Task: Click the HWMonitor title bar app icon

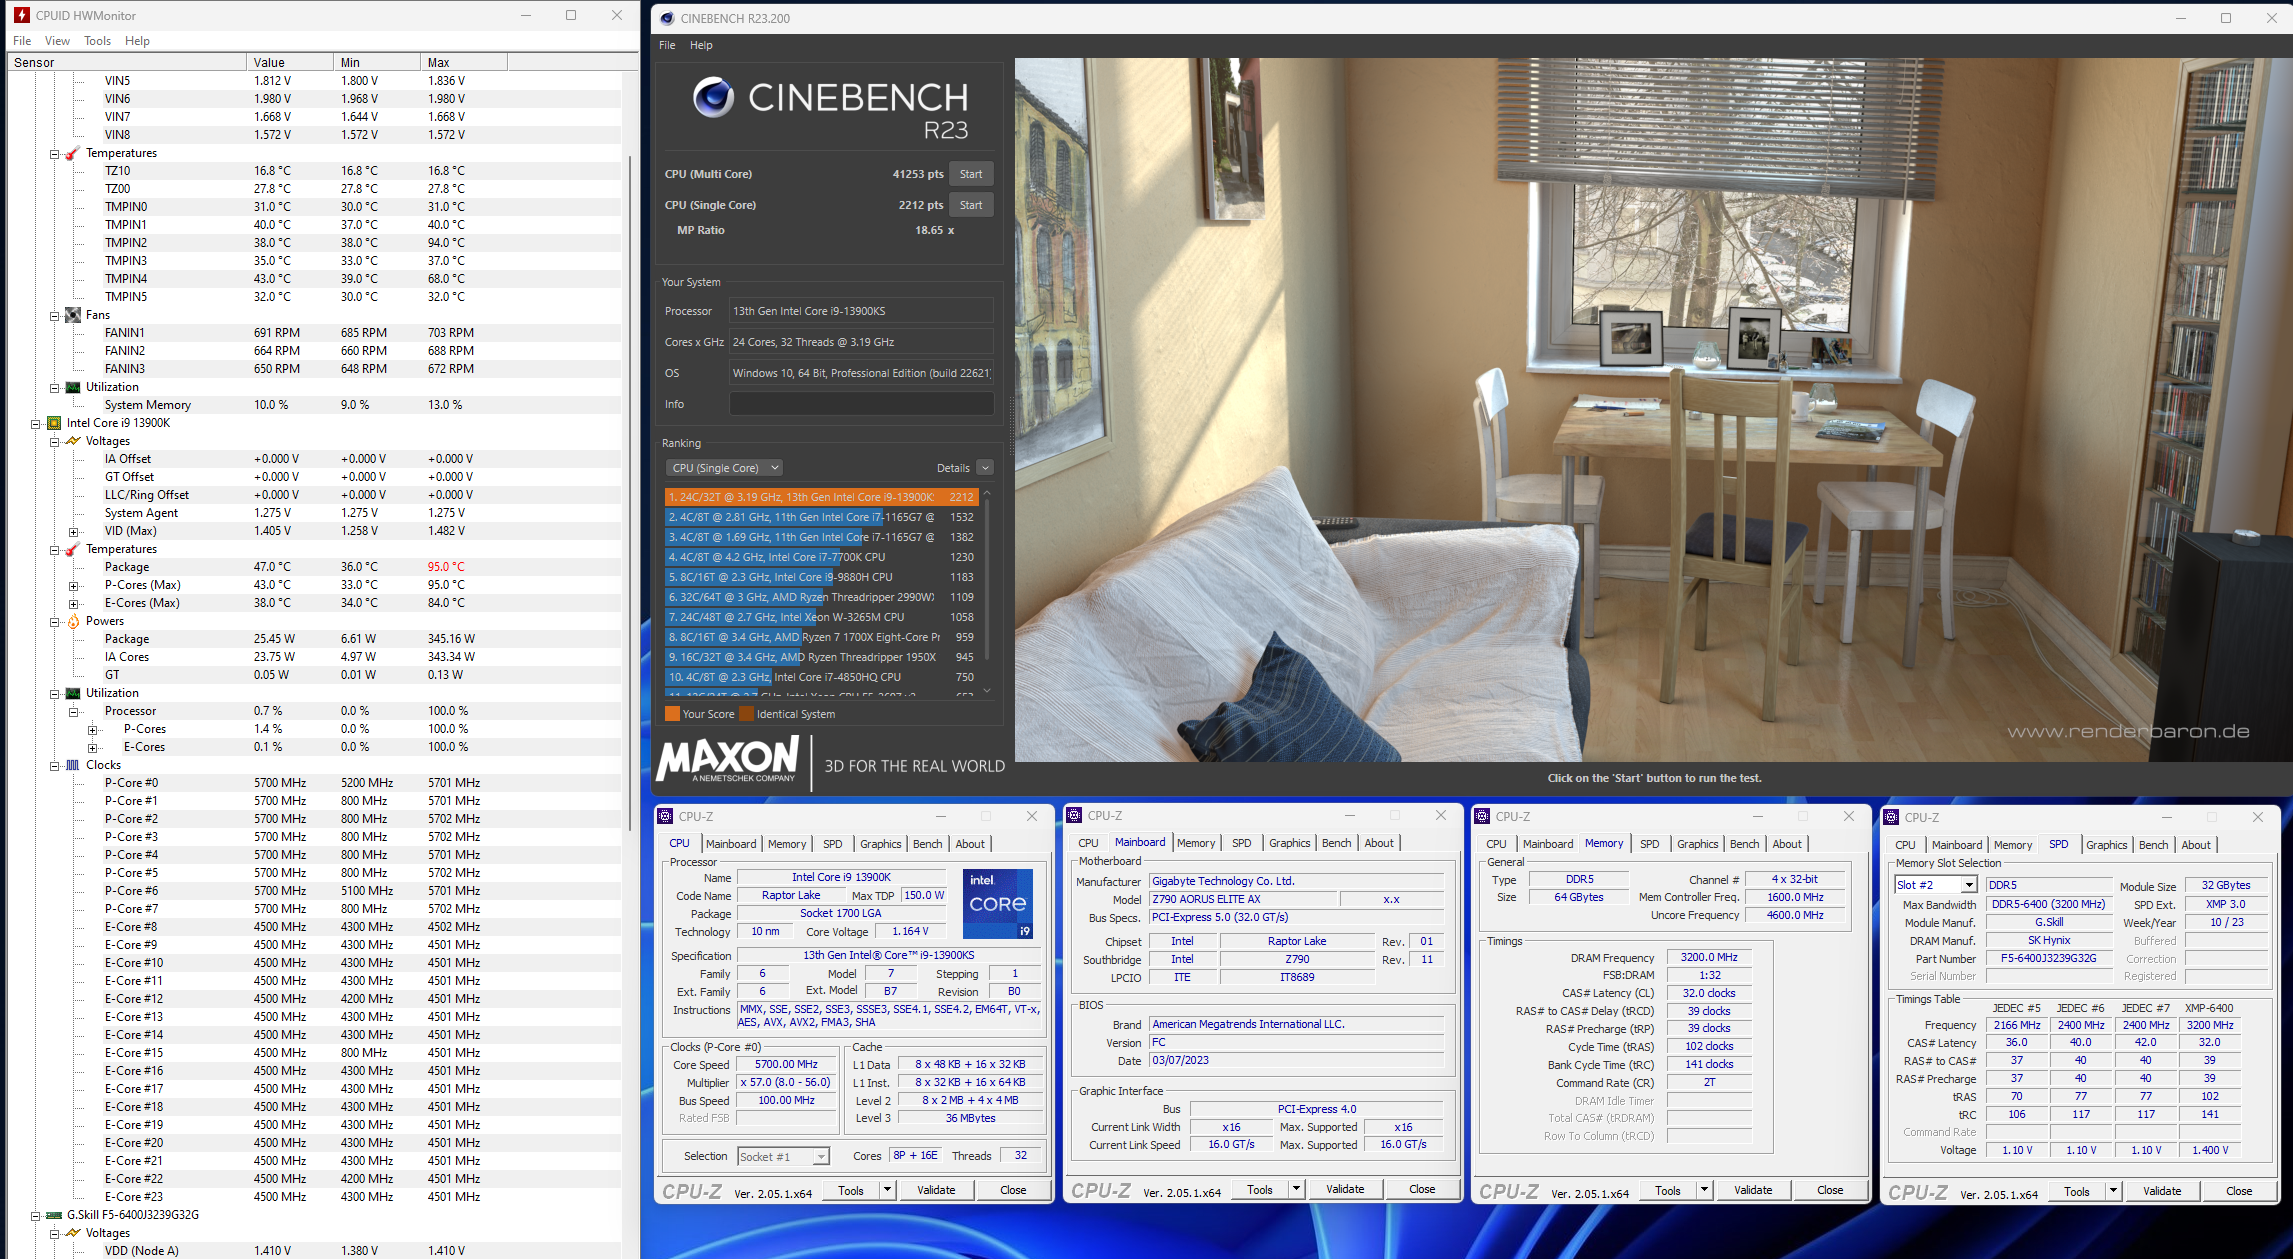Action: coord(21,15)
